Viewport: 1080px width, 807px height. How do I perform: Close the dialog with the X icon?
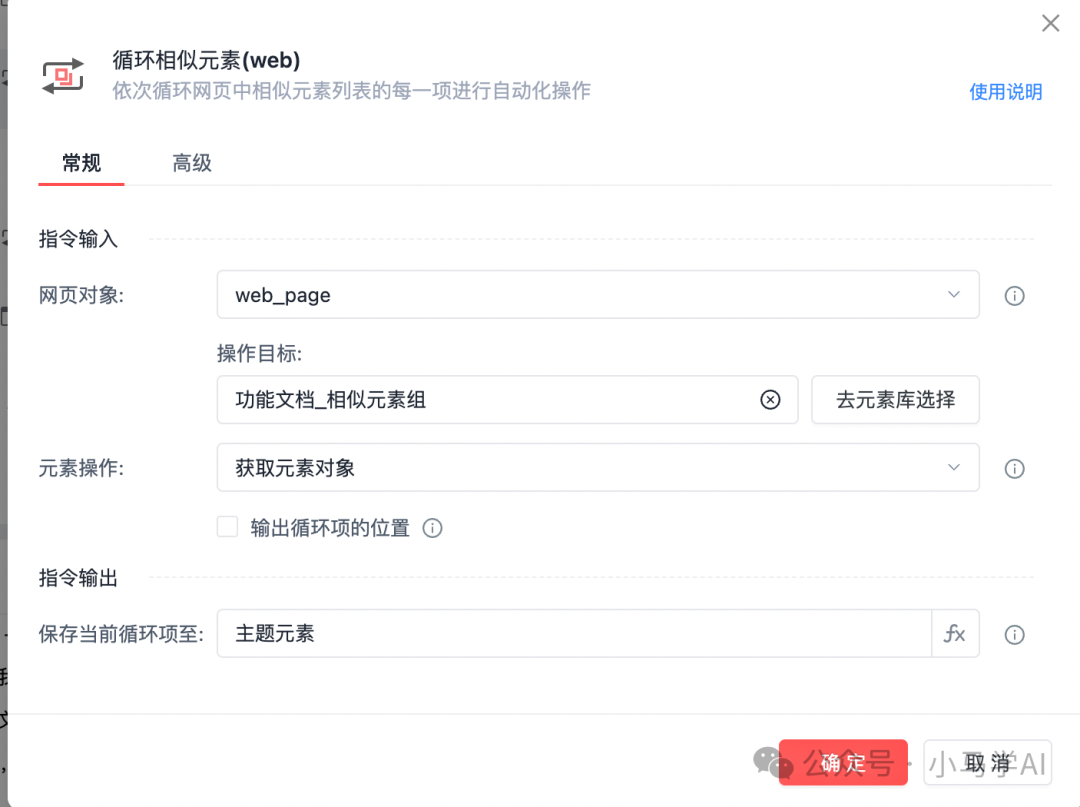click(x=1050, y=23)
